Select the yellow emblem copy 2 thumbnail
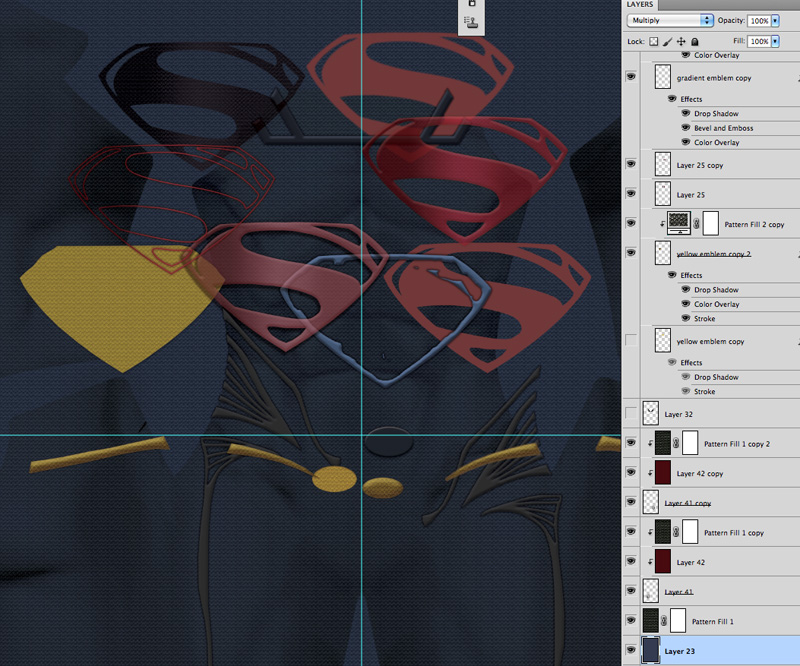This screenshot has width=800, height=666. pyautogui.click(x=663, y=253)
